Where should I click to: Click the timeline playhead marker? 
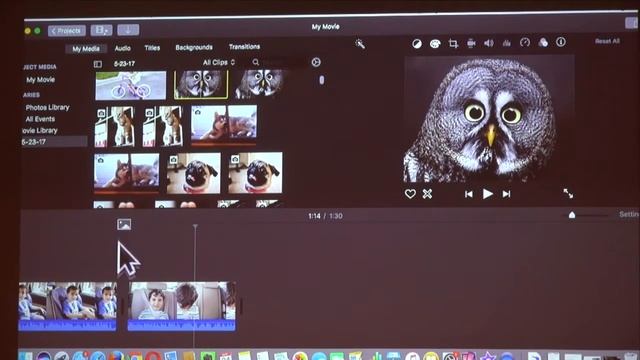click(195, 226)
